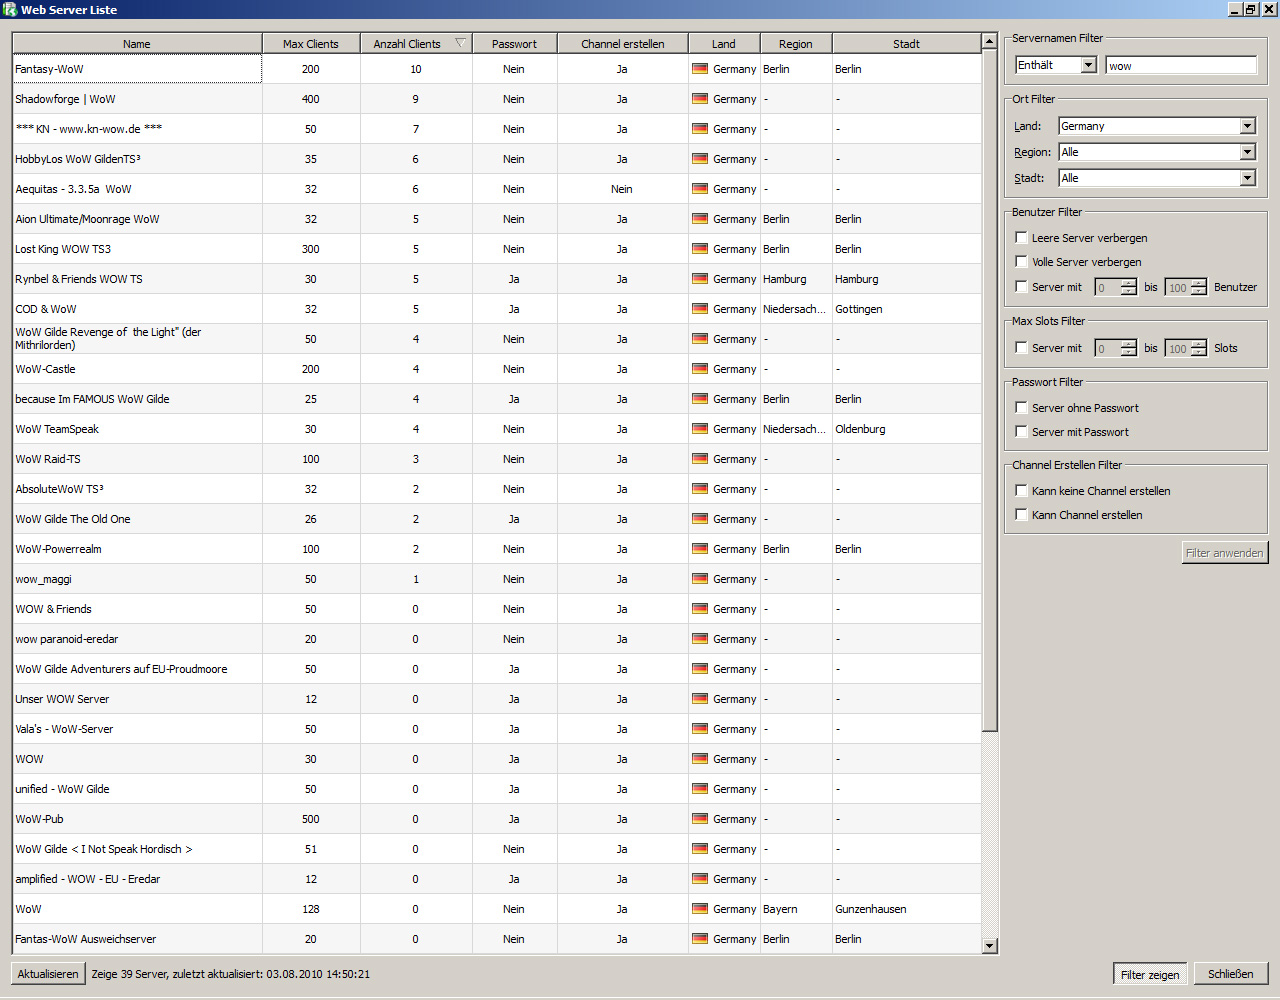Click the German flag in the WoW-Pub row
Viewport: 1280px width, 1000px height.
(x=700, y=819)
